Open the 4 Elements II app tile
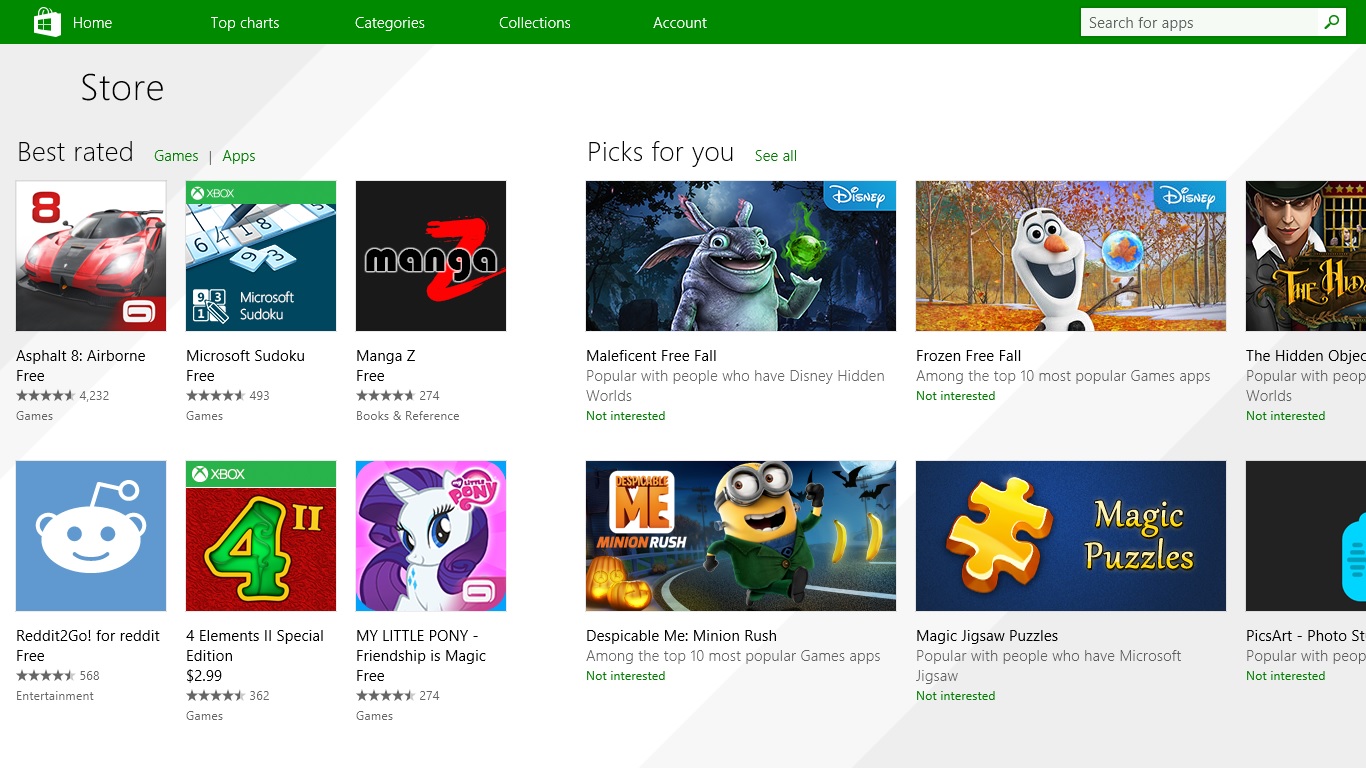The height and width of the screenshot is (768, 1366). (x=261, y=536)
